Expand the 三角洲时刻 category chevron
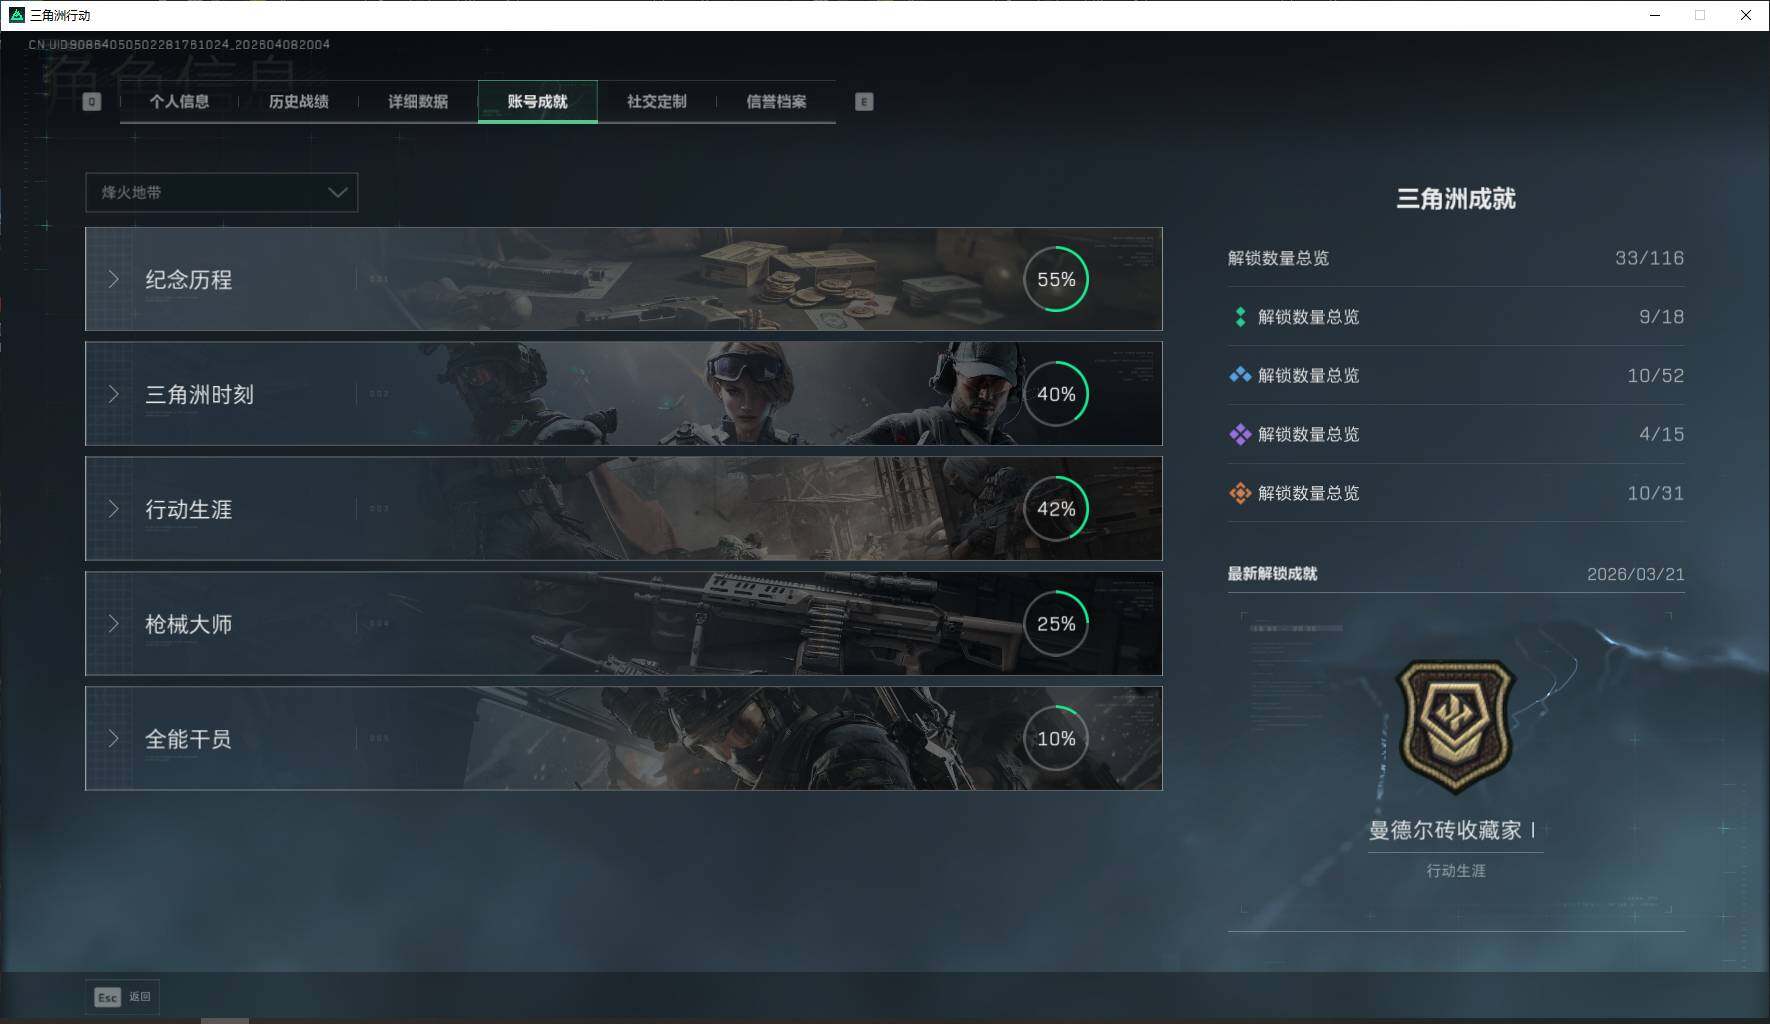 113,394
